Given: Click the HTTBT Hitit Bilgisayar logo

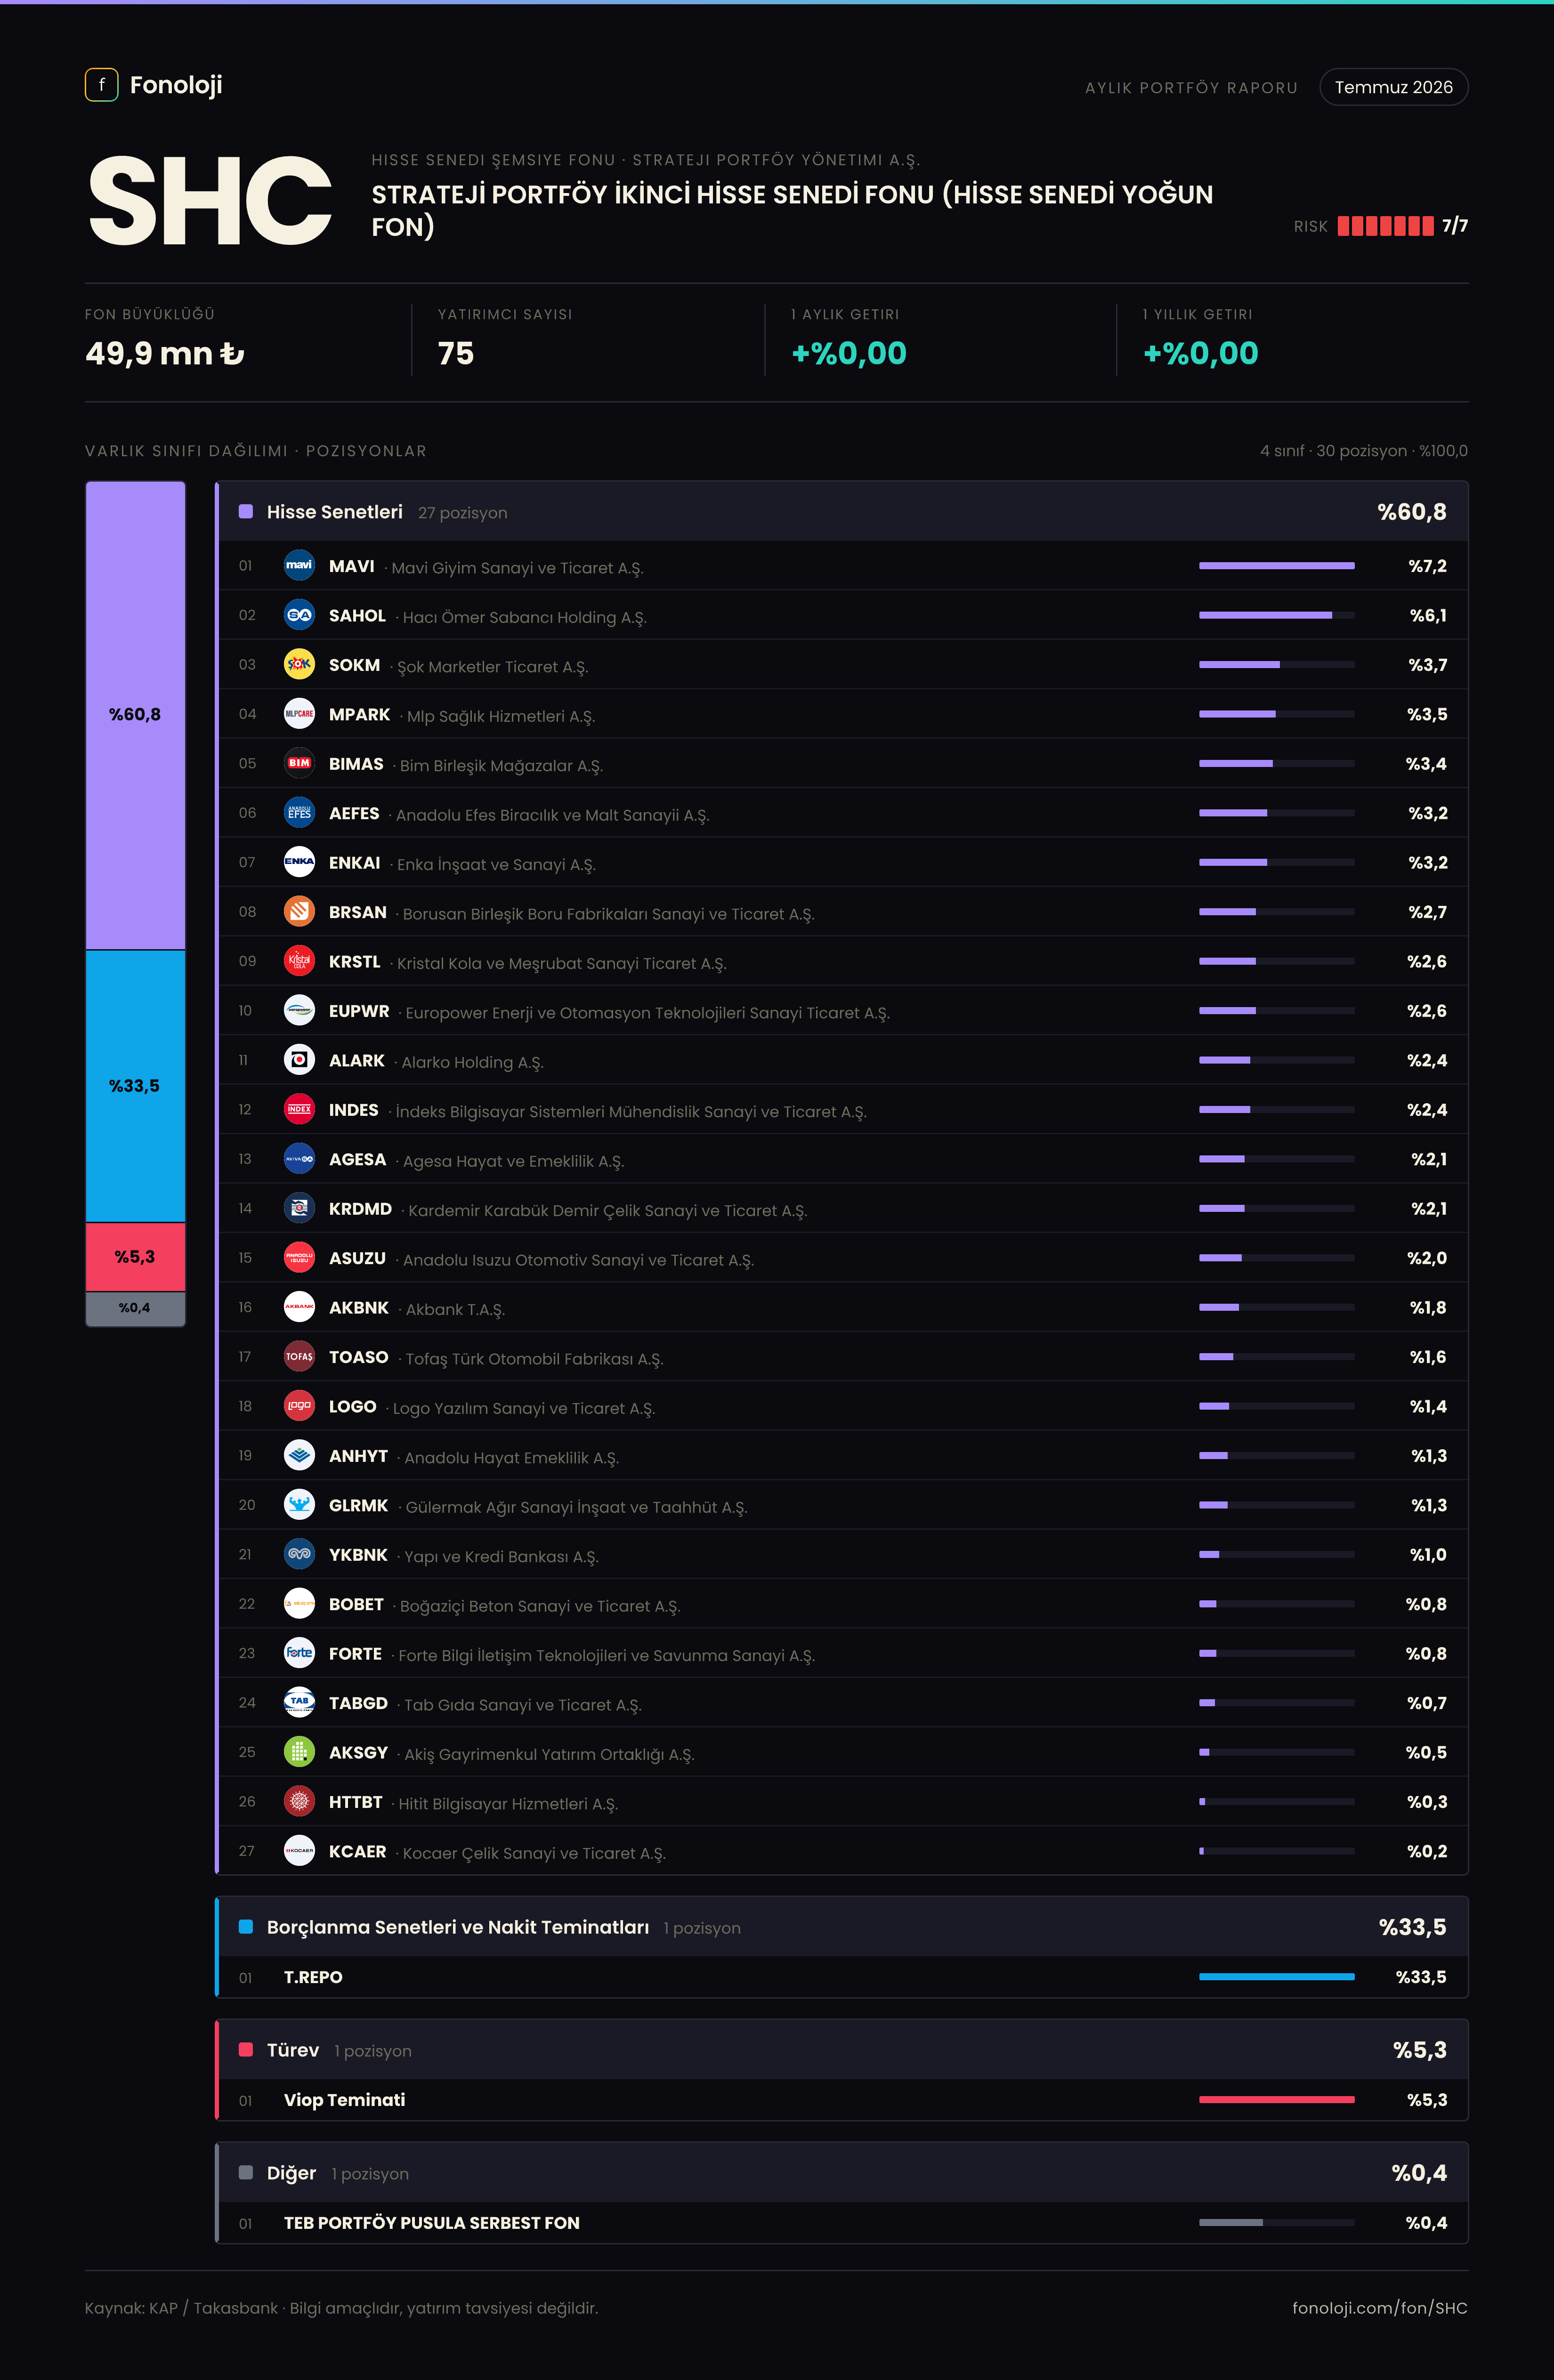Looking at the screenshot, I should pos(299,1802).
